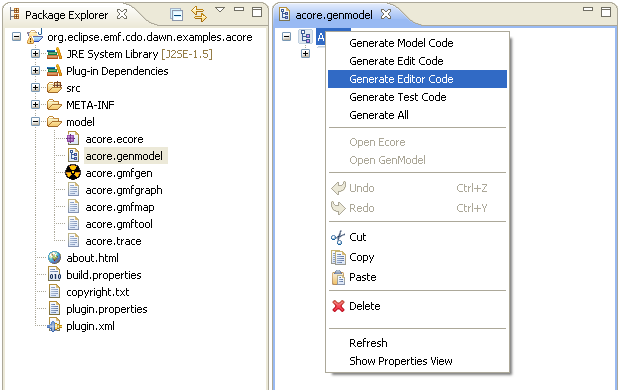The height and width of the screenshot is (392, 627).
Task: Choose Generate All
Action: pyautogui.click(x=417, y=115)
